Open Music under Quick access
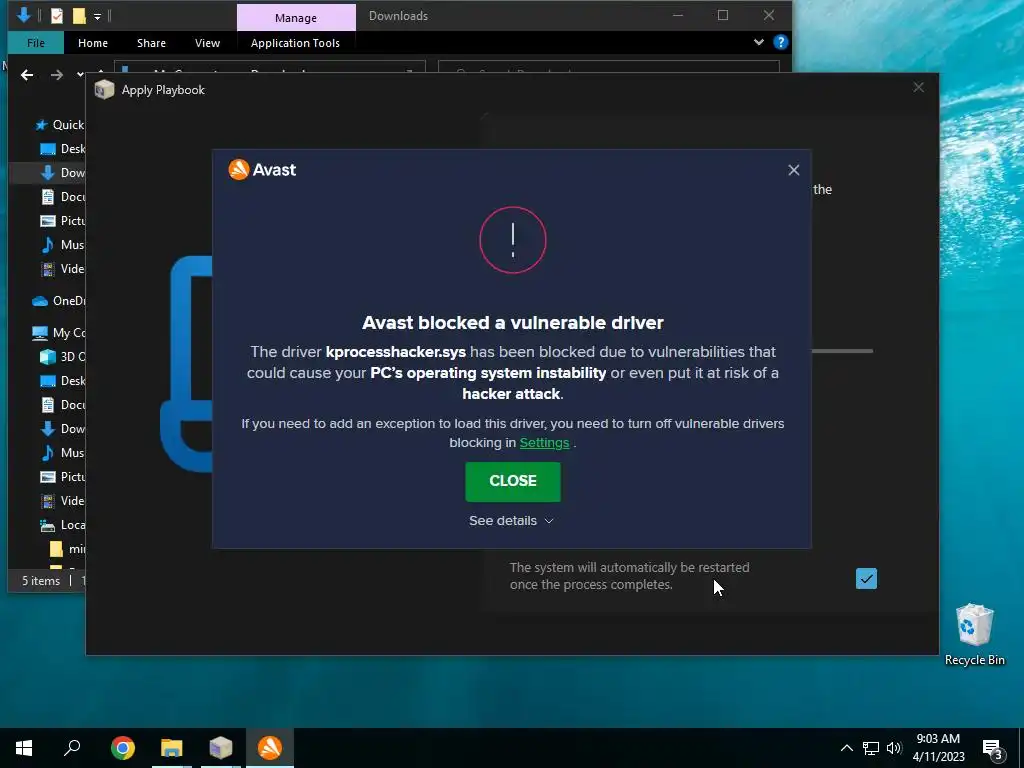The image size is (1024, 768). [x=62, y=245]
